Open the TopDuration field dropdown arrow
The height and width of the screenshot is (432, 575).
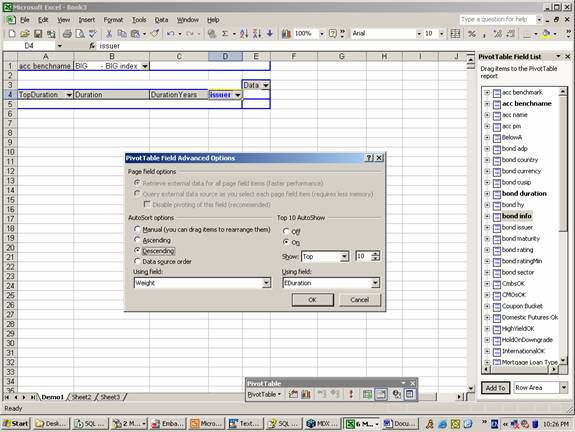pos(69,95)
